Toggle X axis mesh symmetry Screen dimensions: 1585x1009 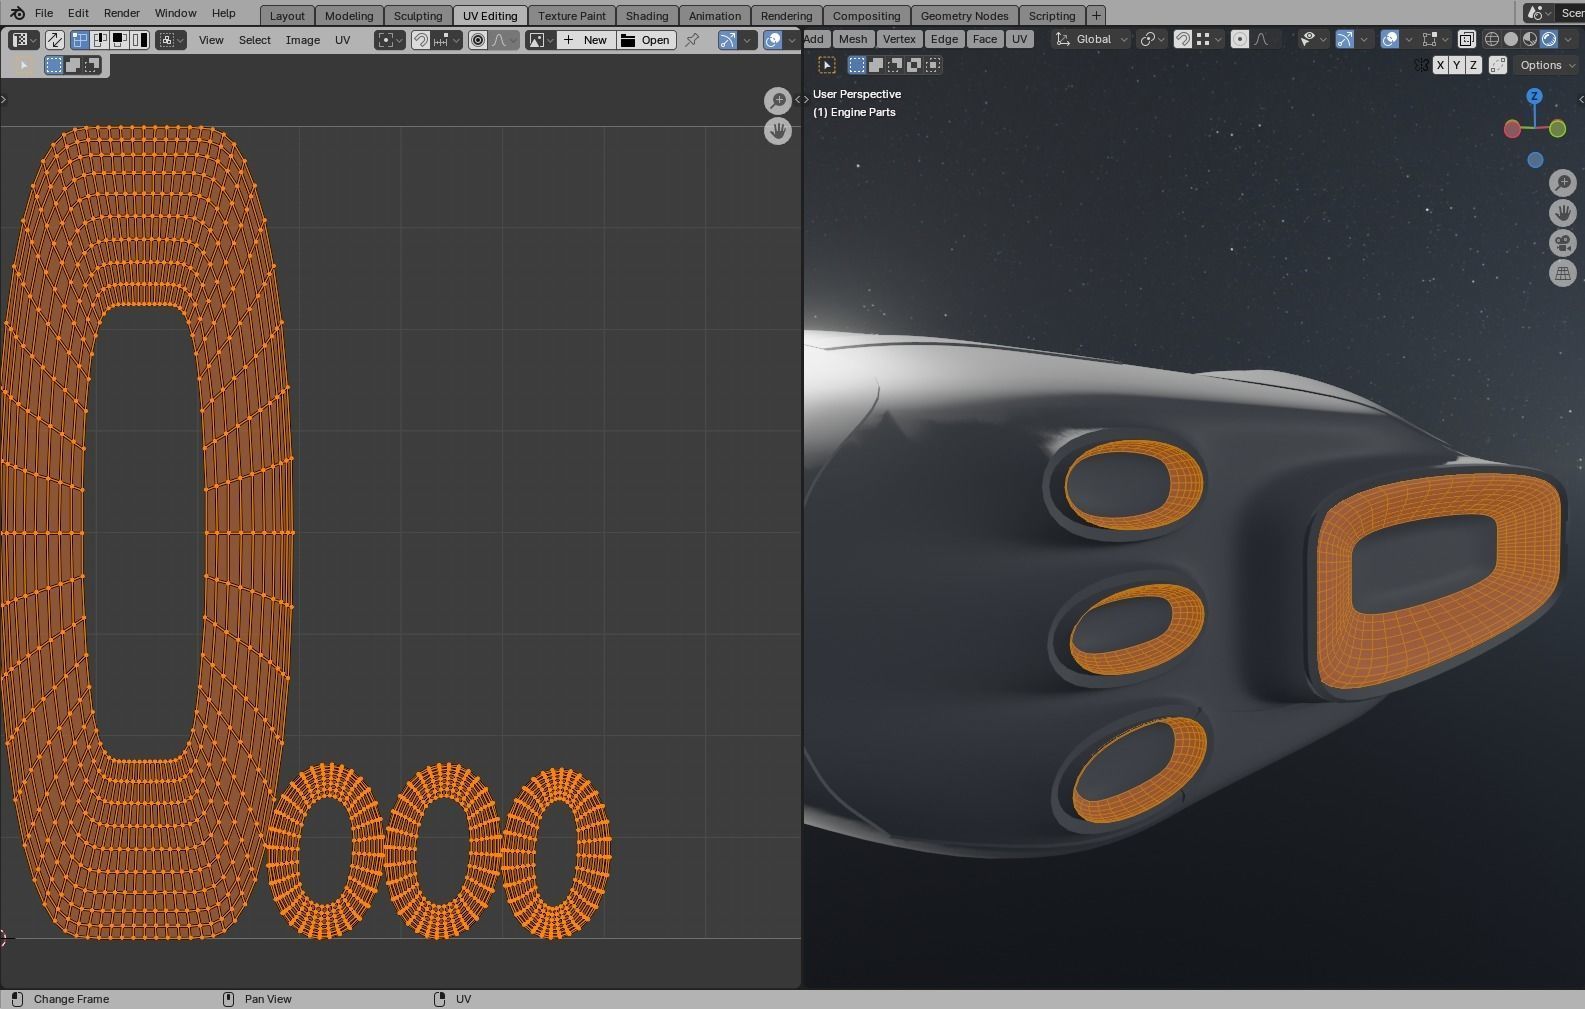click(x=1440, y=65)
